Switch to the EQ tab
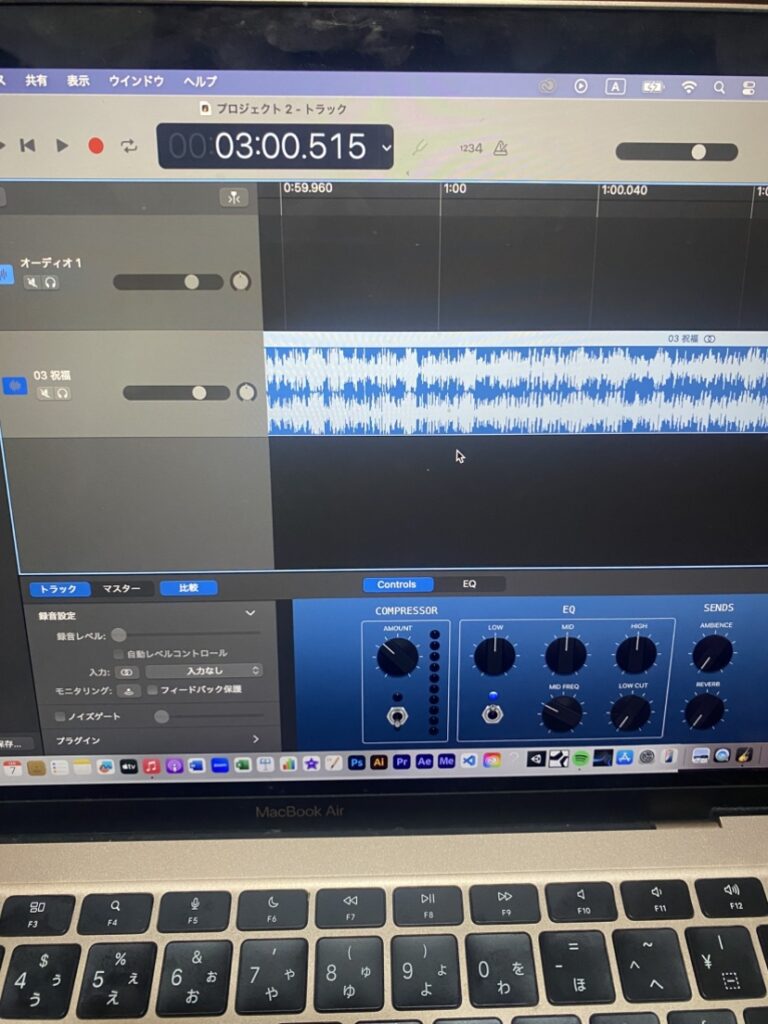Viewport: 768px width, 1024px height. pyautogui.click(x=469, y=584)
